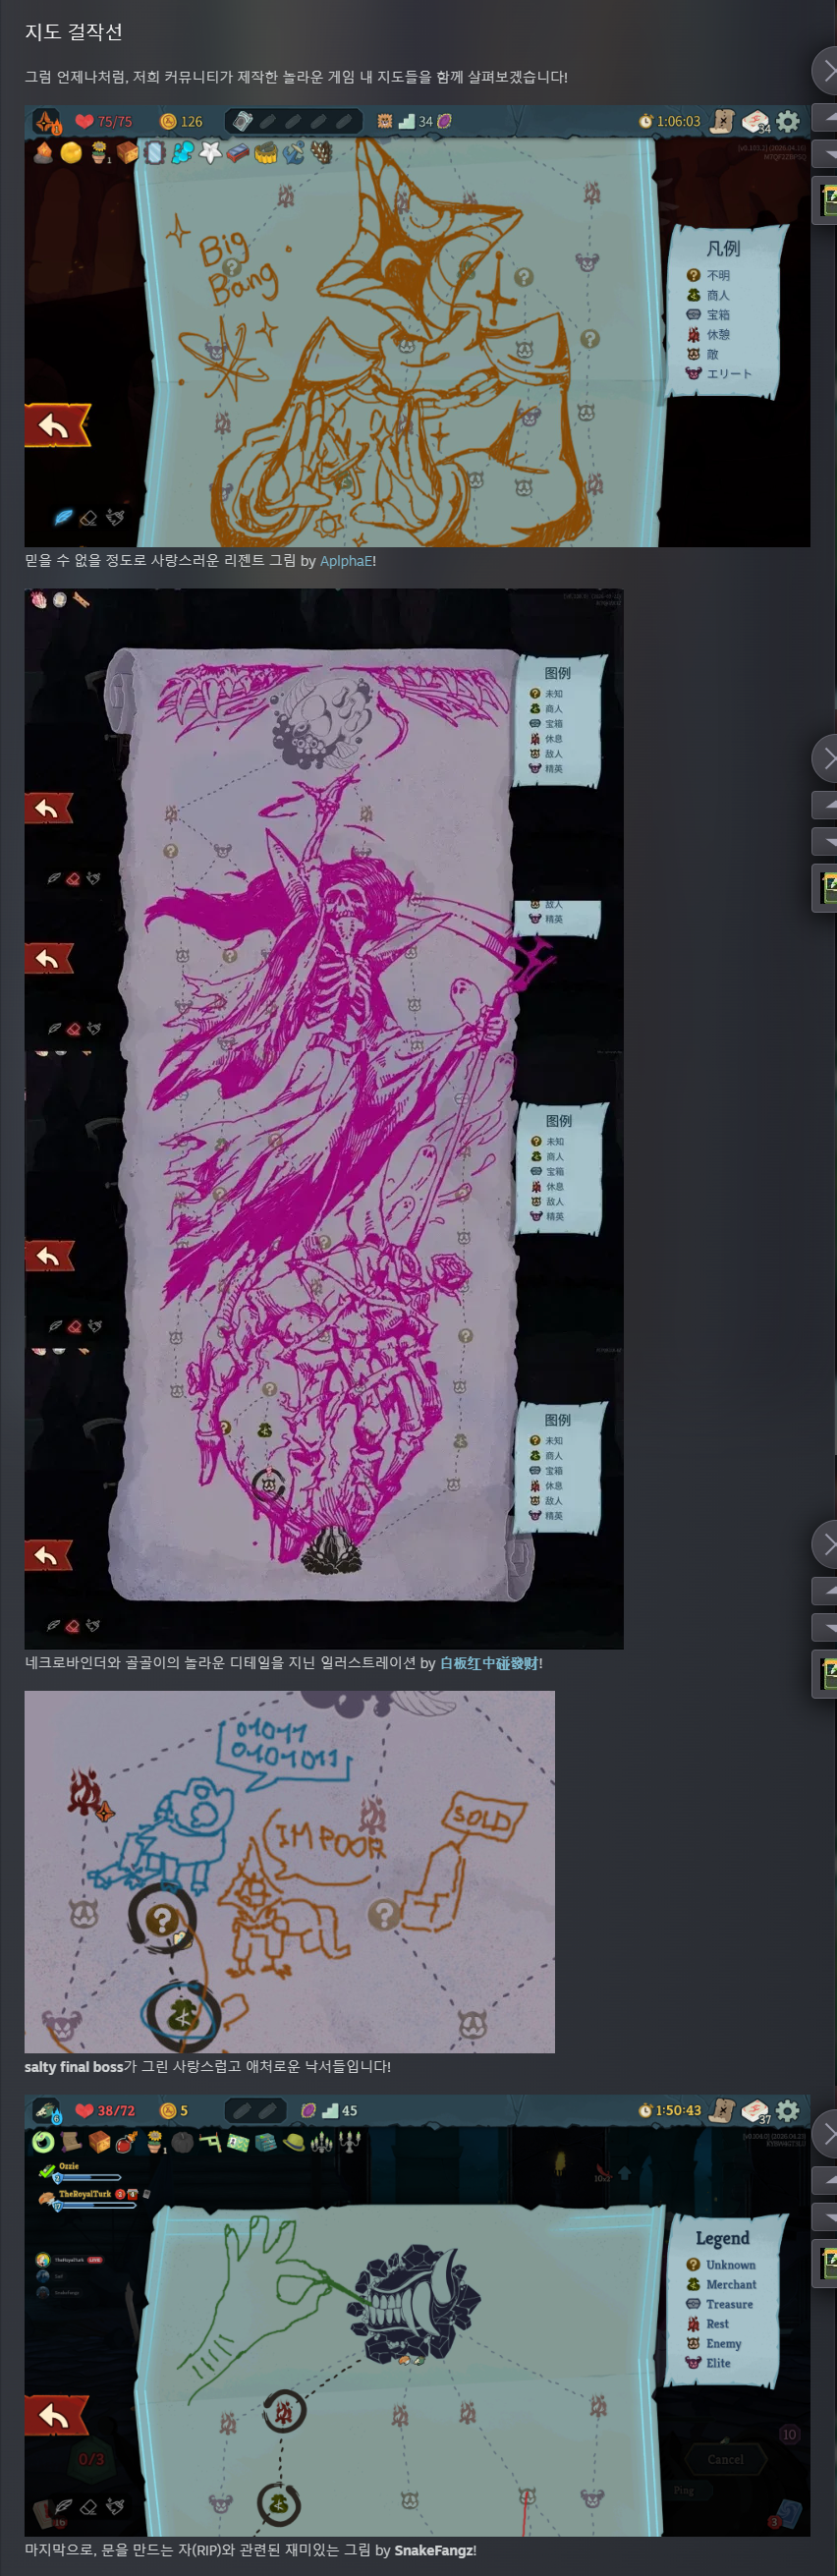Click settings gear beside 1:06:03 timer
Screen dimensions: 837x2576
tap(788, 121)
